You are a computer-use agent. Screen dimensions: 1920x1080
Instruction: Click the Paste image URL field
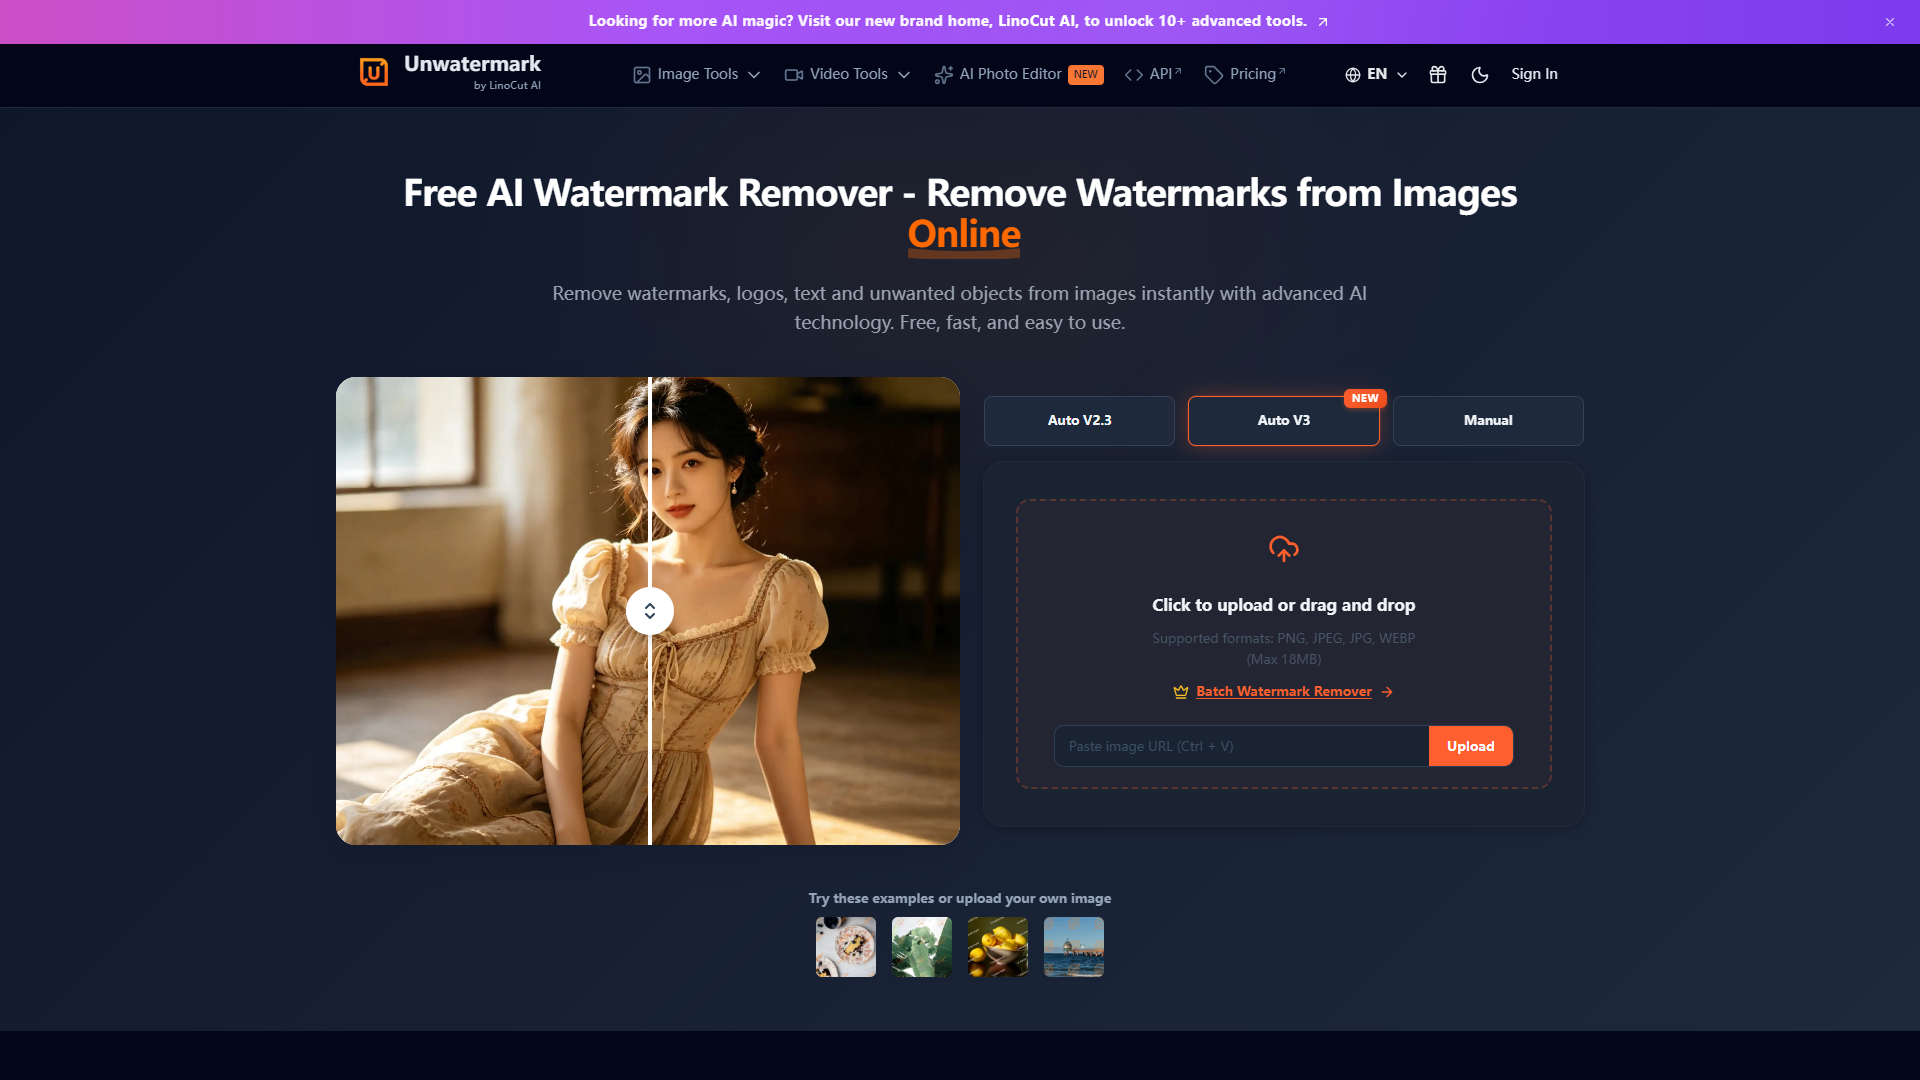tap(1241, 746)
